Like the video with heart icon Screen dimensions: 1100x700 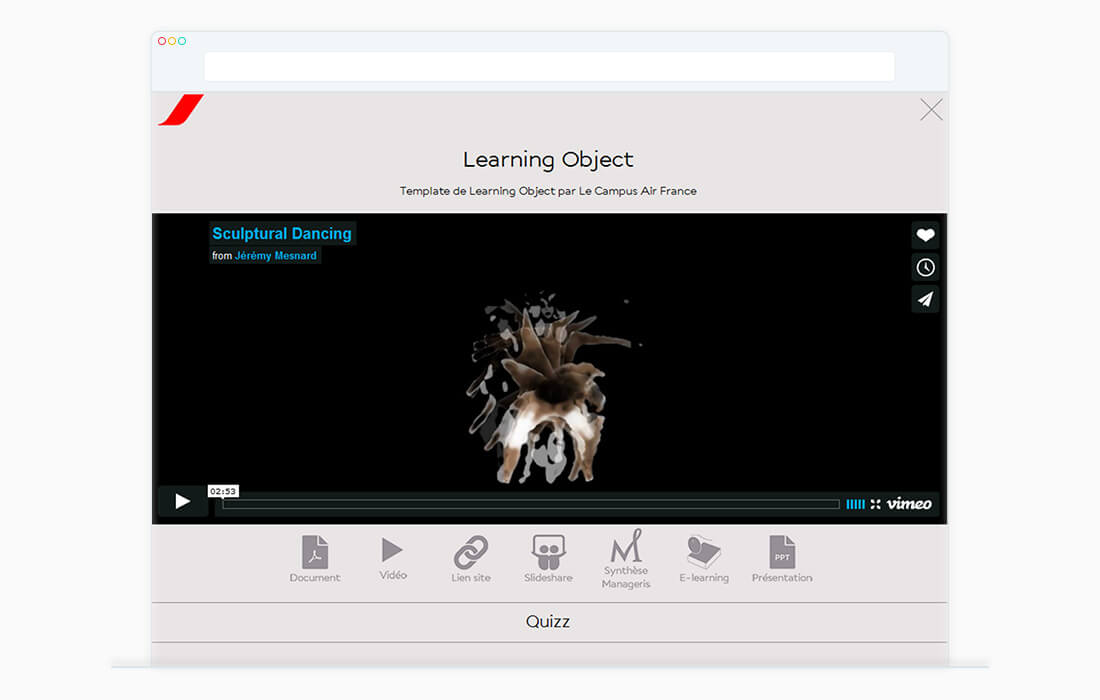925,236
